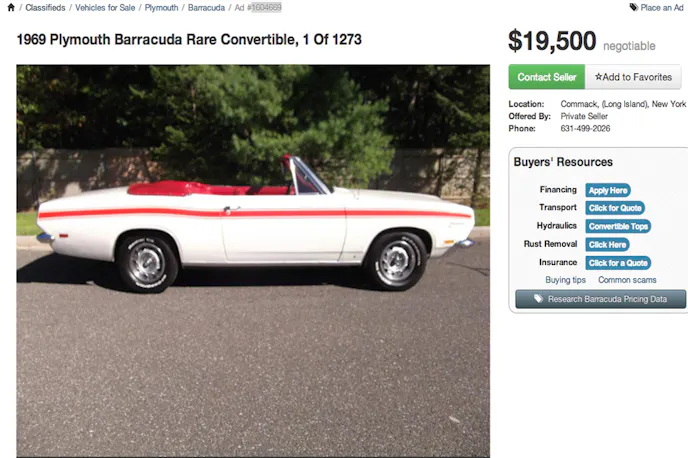
Task: Open the Classifieds breadcrumb
Action: [x=45, y=7]
